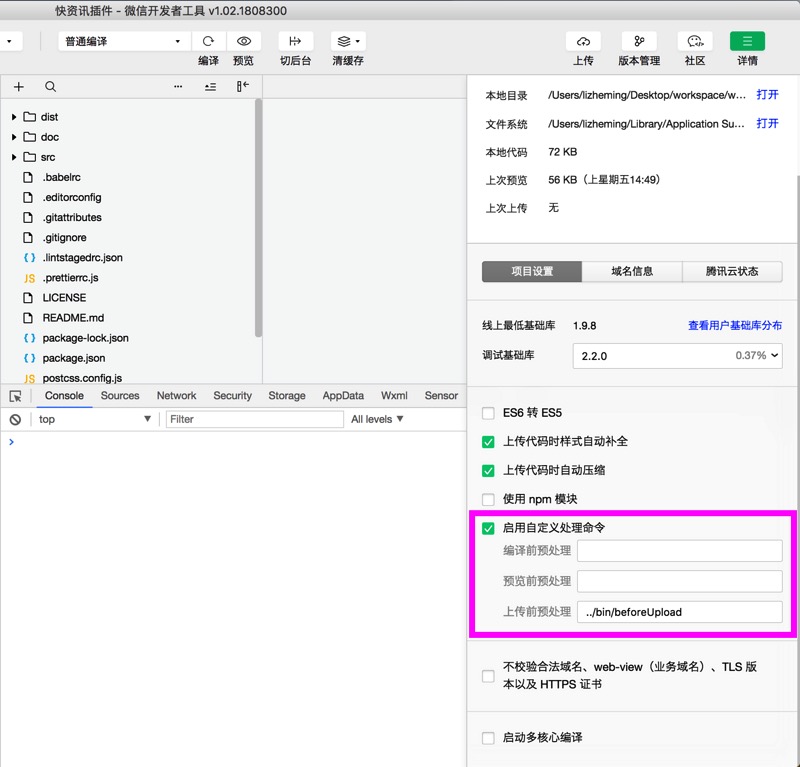Click the 上传前预处理 input field
This screenshot has height=767, width=800.
680,612
